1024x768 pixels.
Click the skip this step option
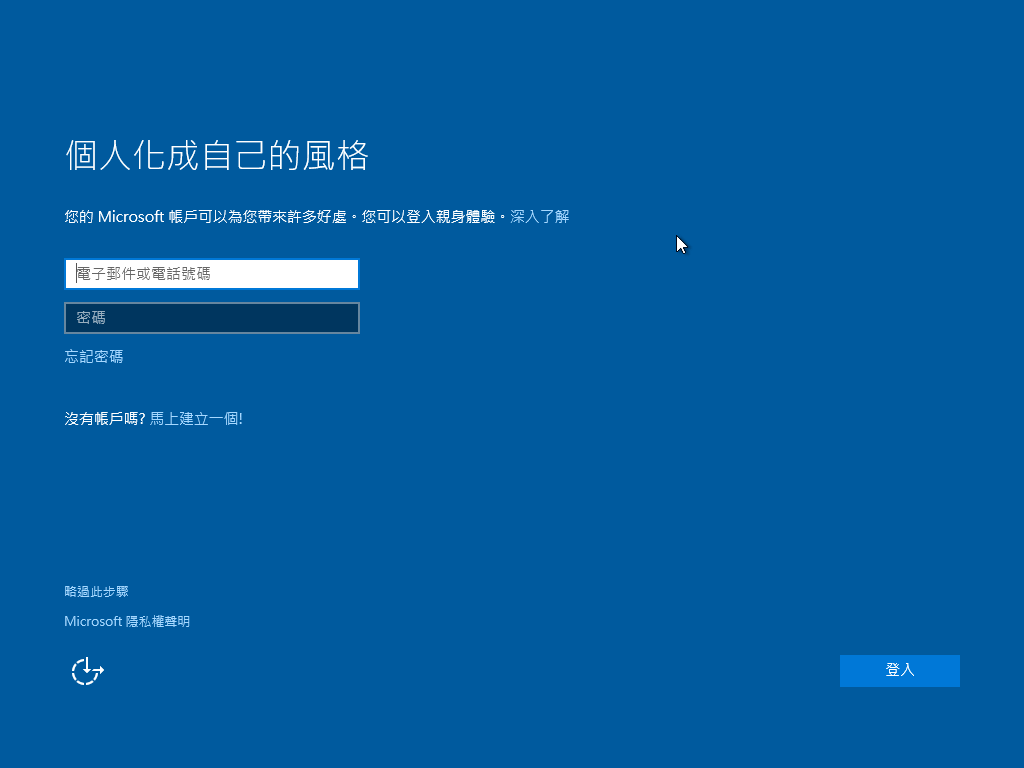click(x=96, y=591)
